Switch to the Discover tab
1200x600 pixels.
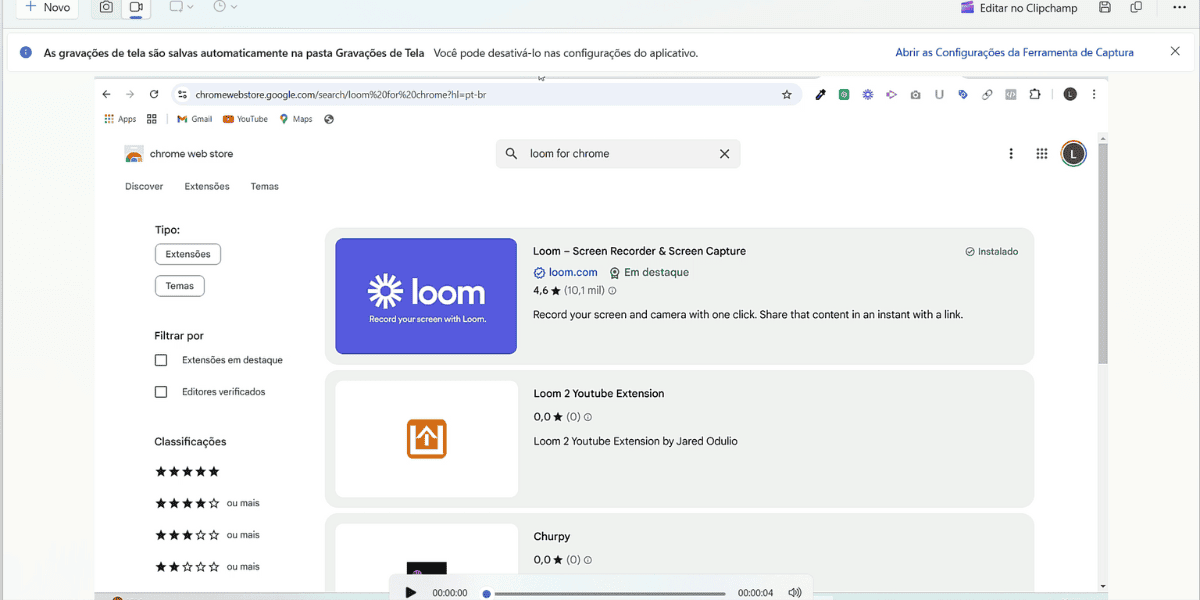[x=144, y=186]
